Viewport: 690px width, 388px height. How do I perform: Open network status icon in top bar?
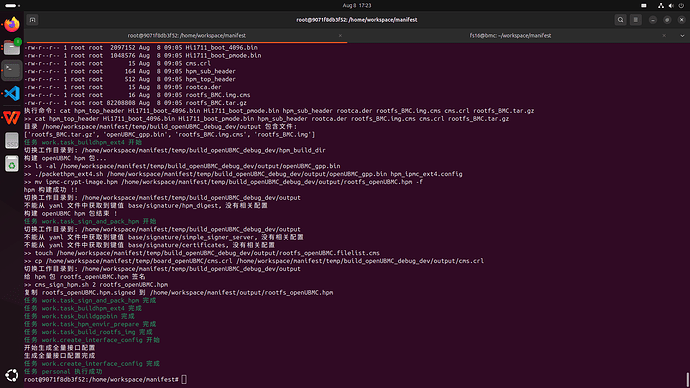tap(661, 5)
